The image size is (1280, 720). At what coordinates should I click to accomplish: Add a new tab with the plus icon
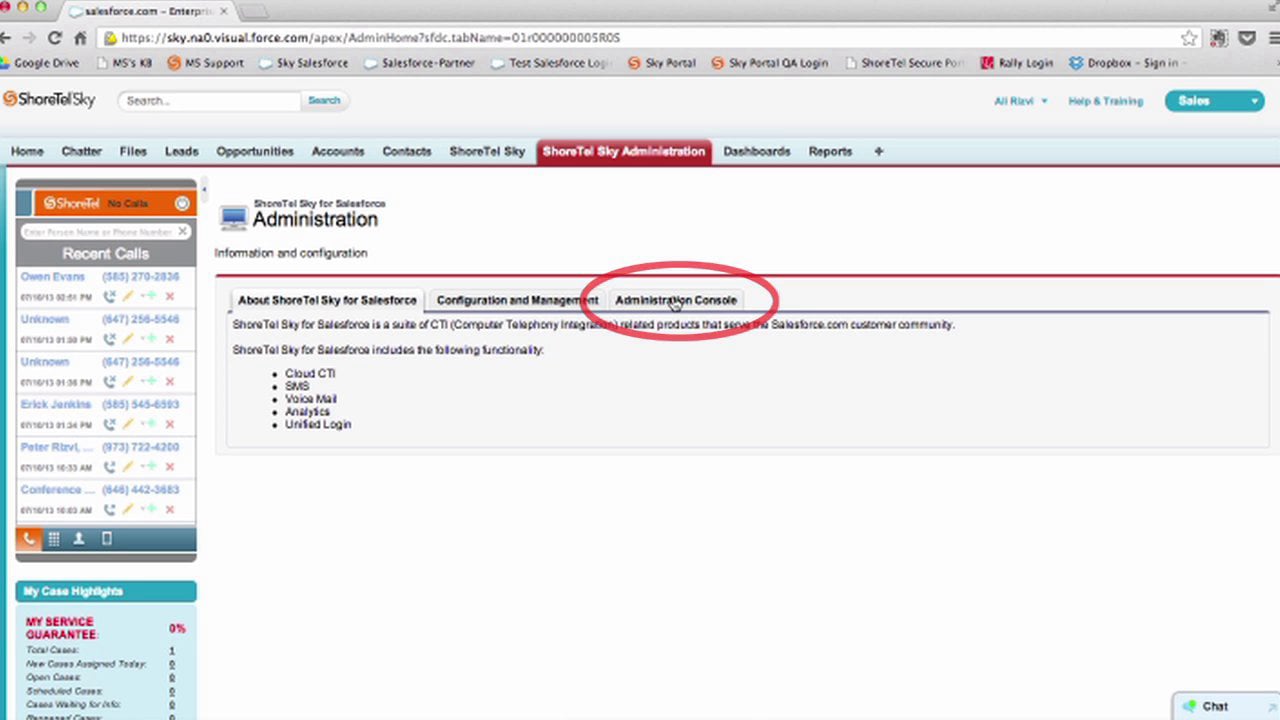click(x=878, y=152)
